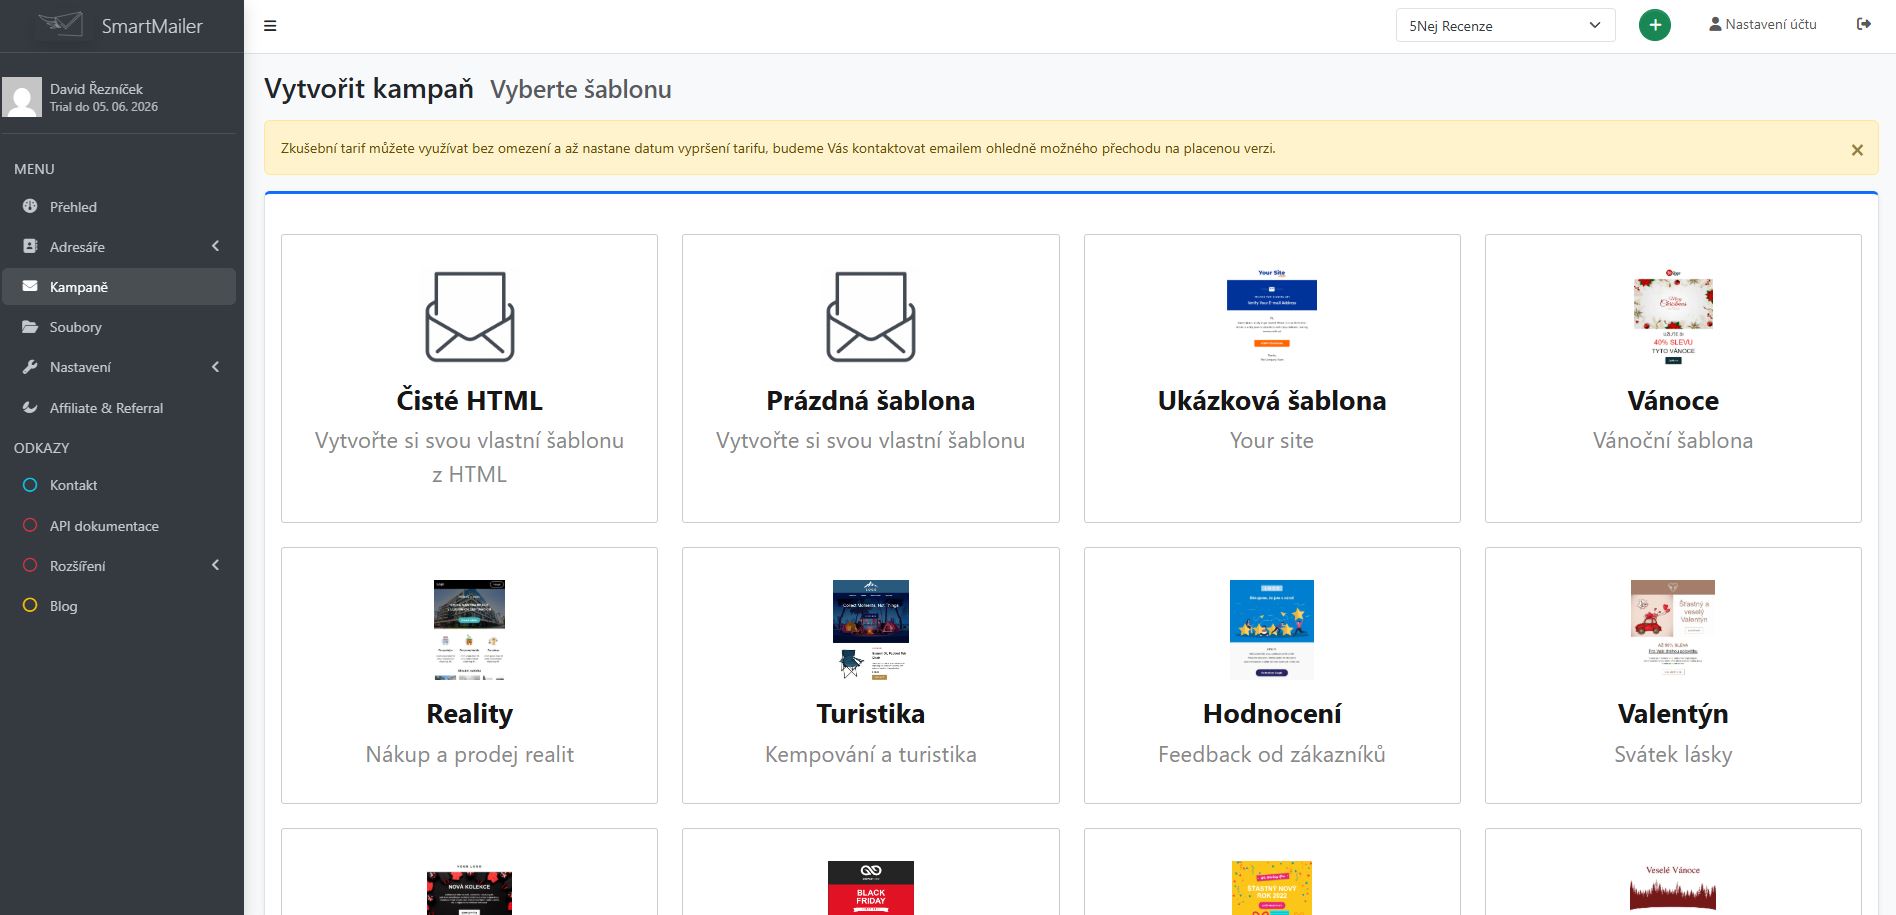Go to Přehled in the menu
1896x915 pixels.
(119, 207)
